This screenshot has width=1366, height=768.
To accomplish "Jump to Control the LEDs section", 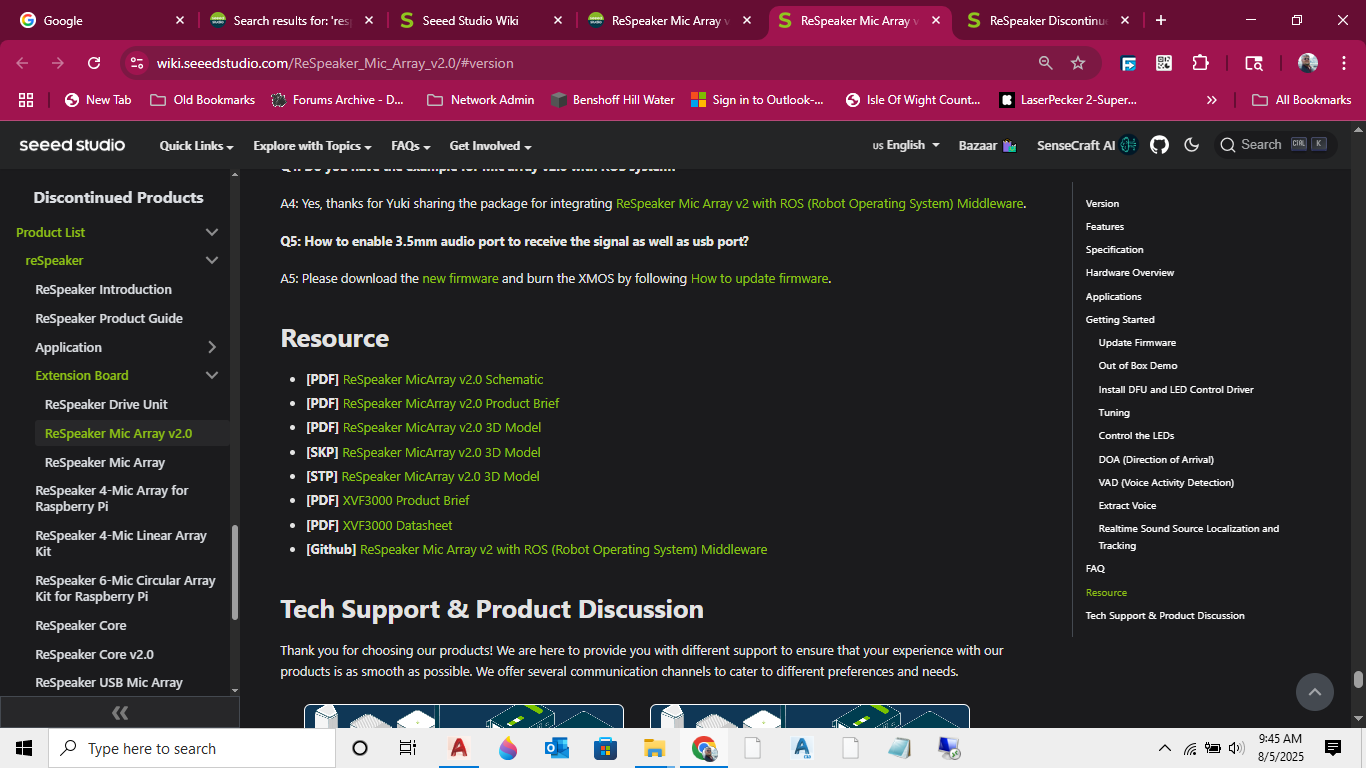I will [1136, 436].
